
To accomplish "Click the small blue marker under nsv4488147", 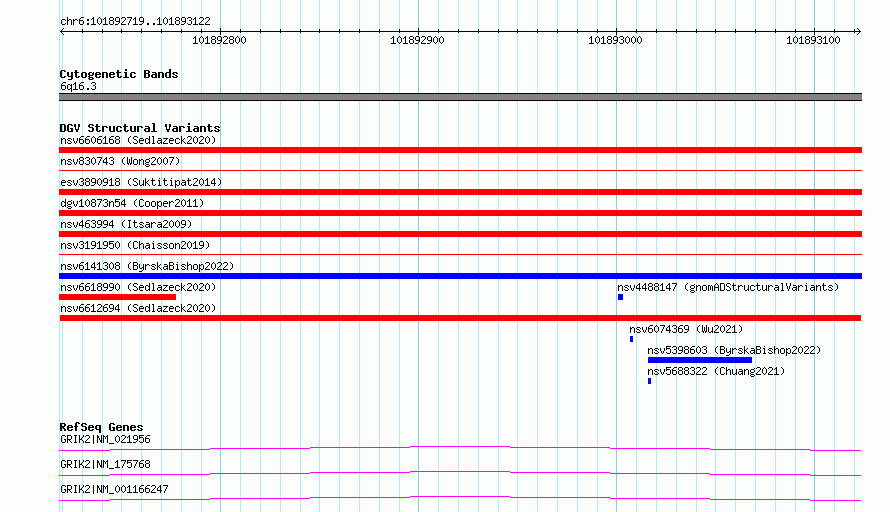I will pos(620,297).
